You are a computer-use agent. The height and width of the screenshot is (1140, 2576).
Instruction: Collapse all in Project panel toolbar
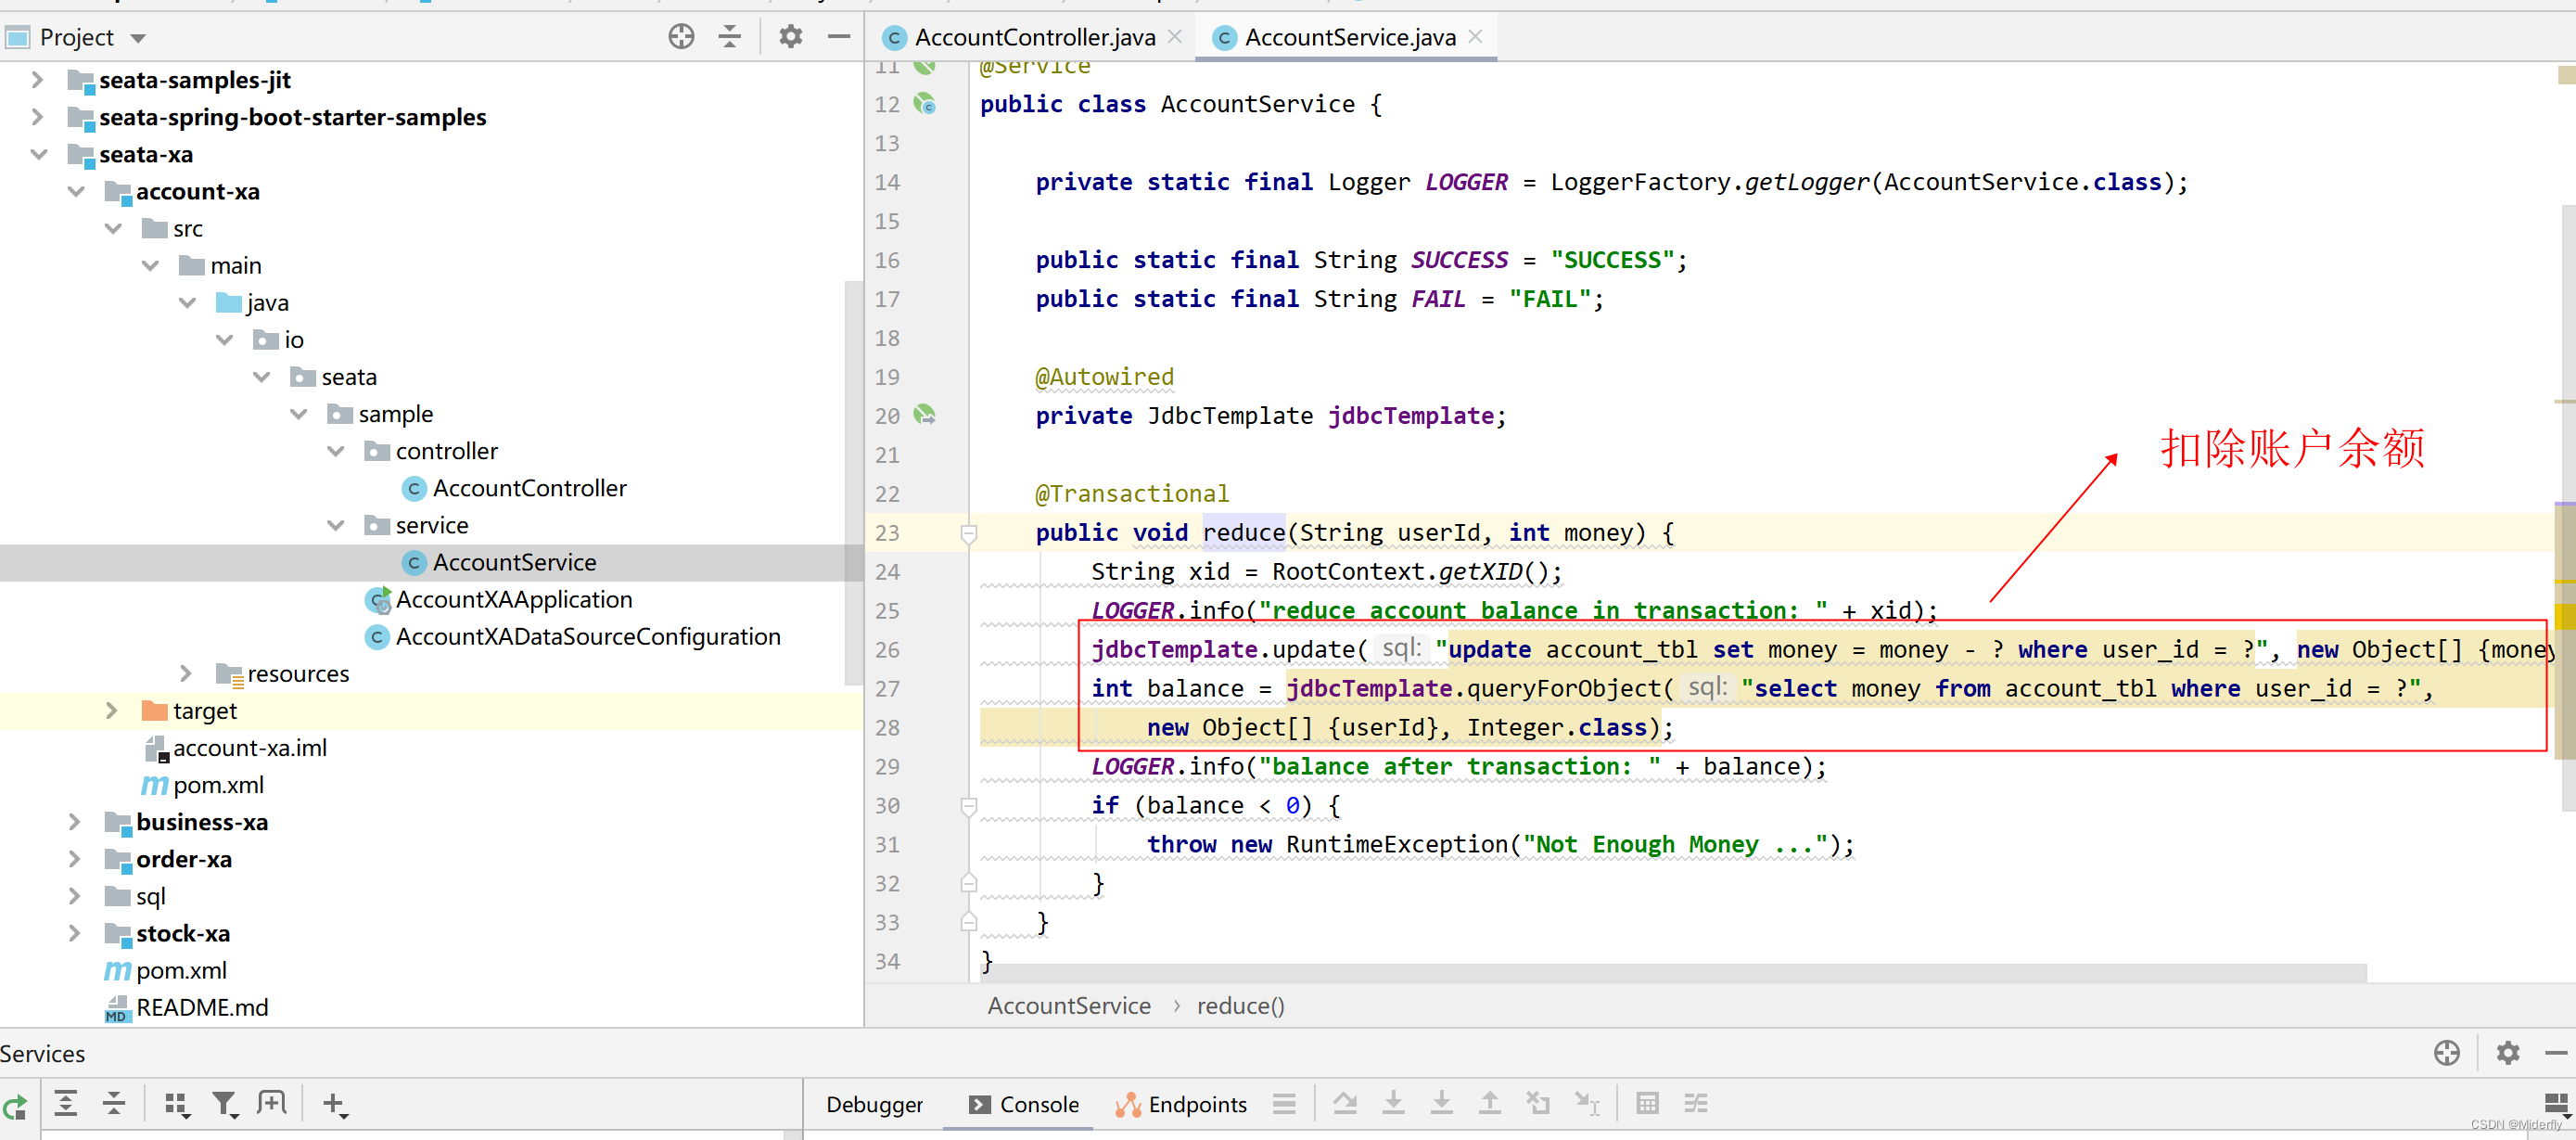click(730, 37)
